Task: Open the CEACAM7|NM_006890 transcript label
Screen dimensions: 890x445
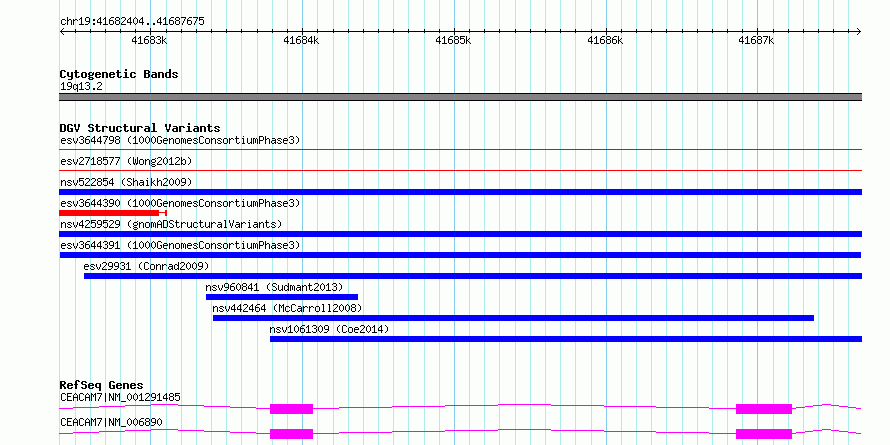Action: tap(111, 422)
